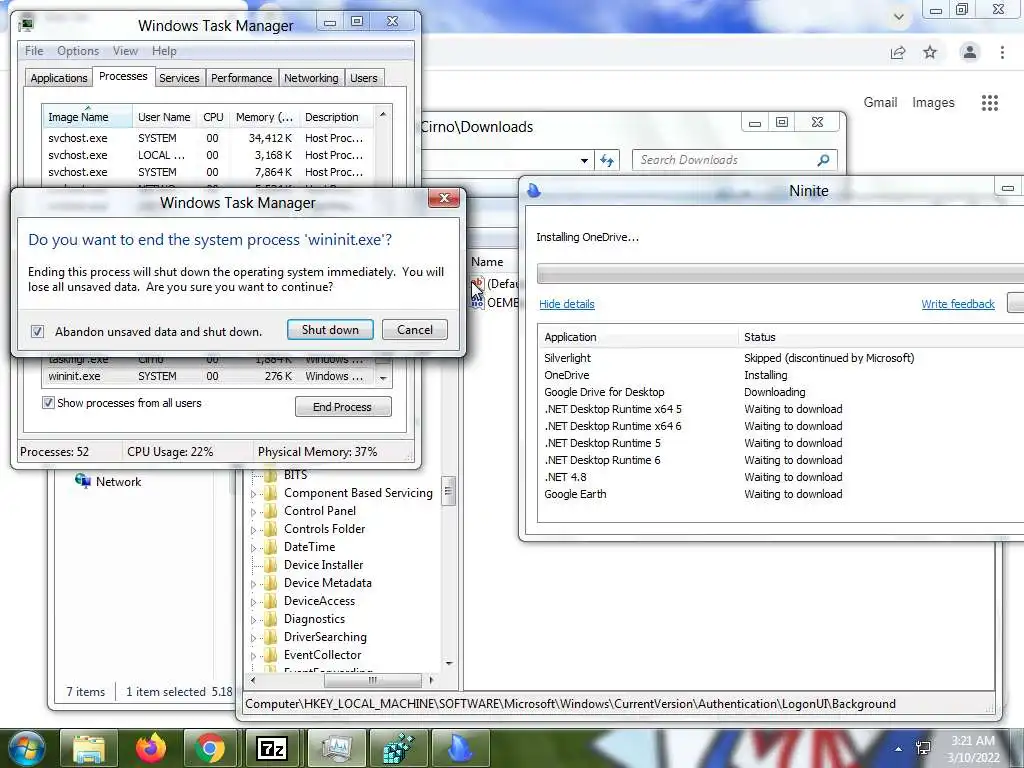Screen dimensions: 1024x768
Task: Confirm with the Shut down button
Action: 330,330
